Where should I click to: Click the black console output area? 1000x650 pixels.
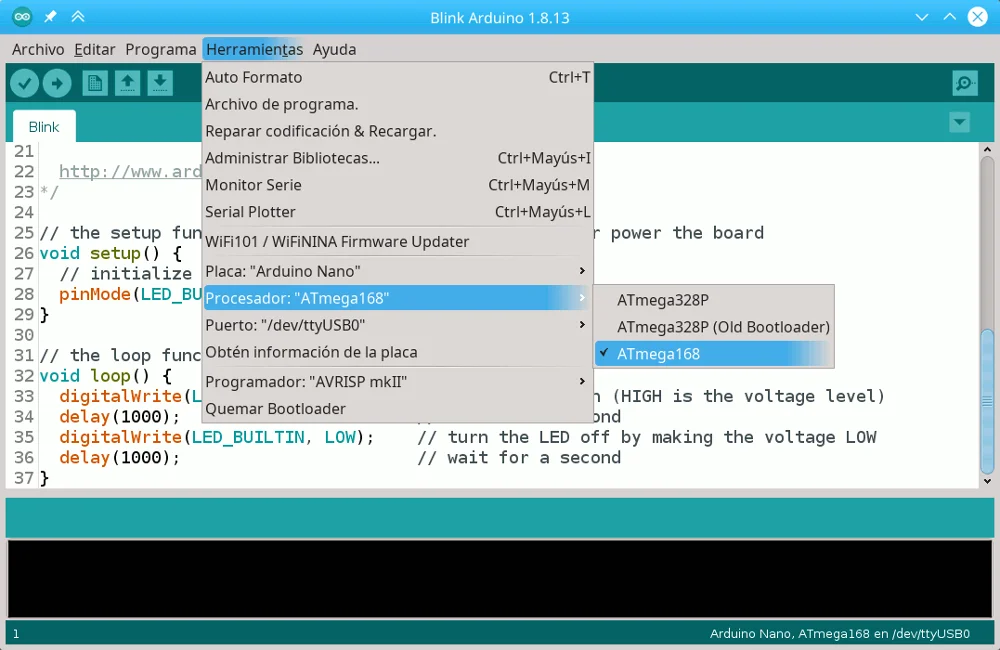(x=499, y=579)
